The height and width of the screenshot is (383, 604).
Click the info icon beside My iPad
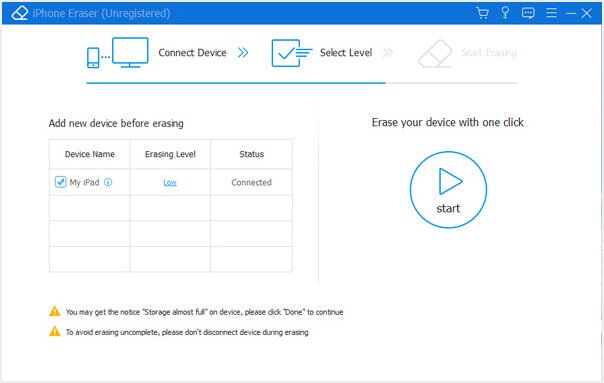pyautogui.click(x=108, y=182)
